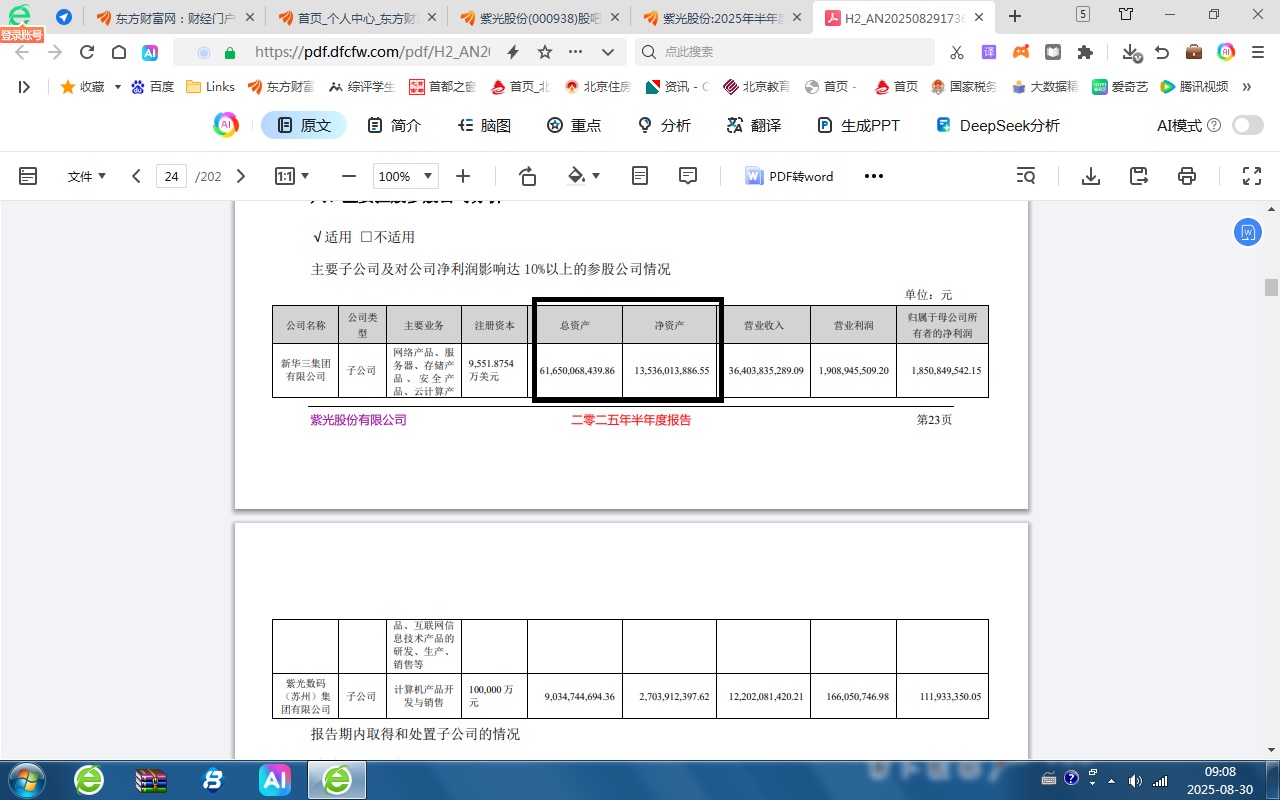
Task: Click the 生成PPT button
Action: coord(858,125)
